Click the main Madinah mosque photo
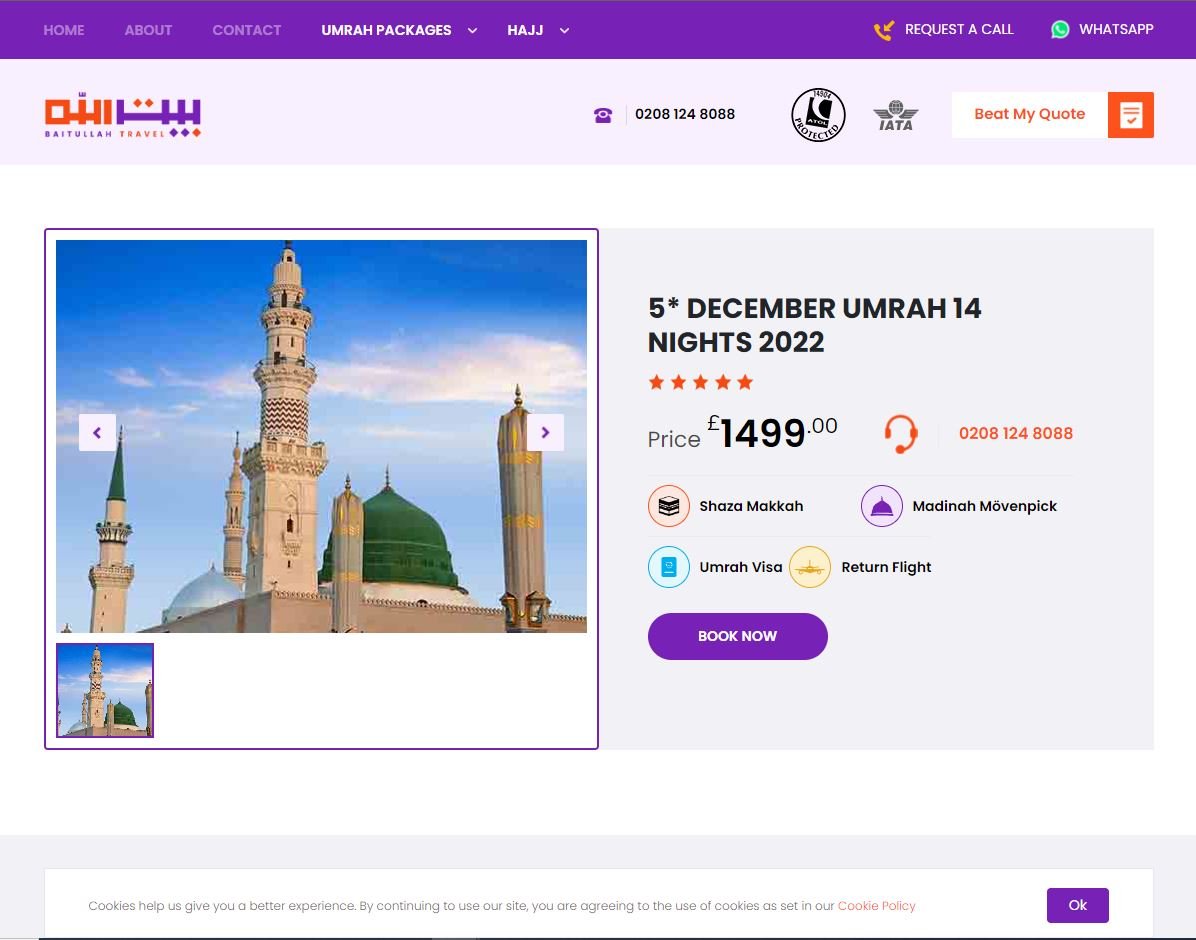 tap(321, 436)
